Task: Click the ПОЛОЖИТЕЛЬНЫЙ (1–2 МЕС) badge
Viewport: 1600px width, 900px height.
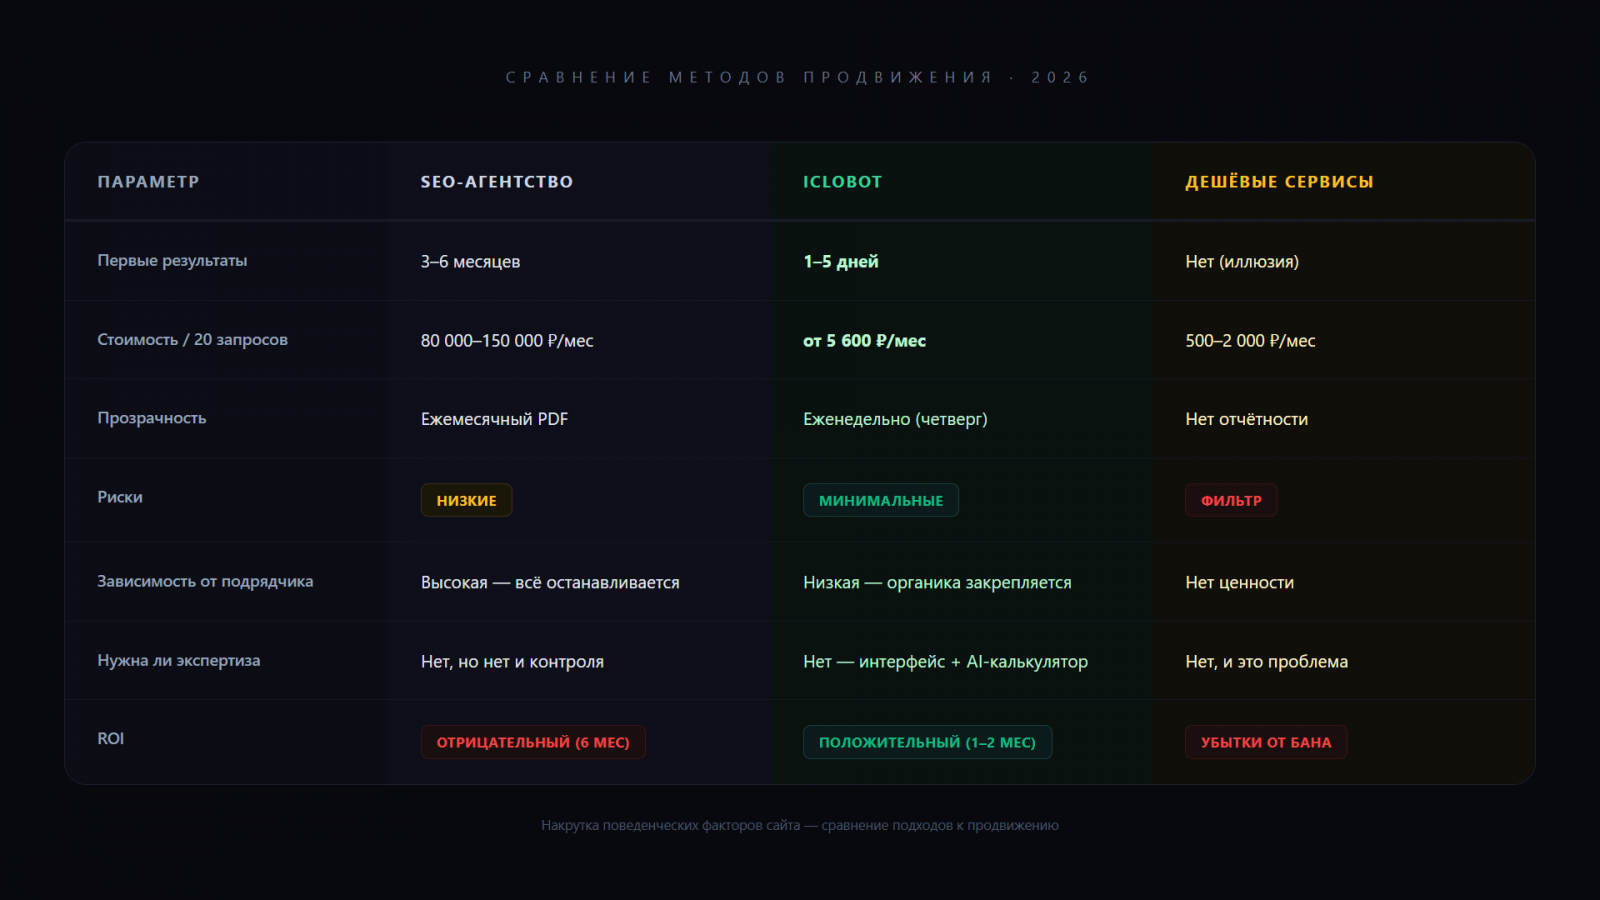Action: [927, 742]
